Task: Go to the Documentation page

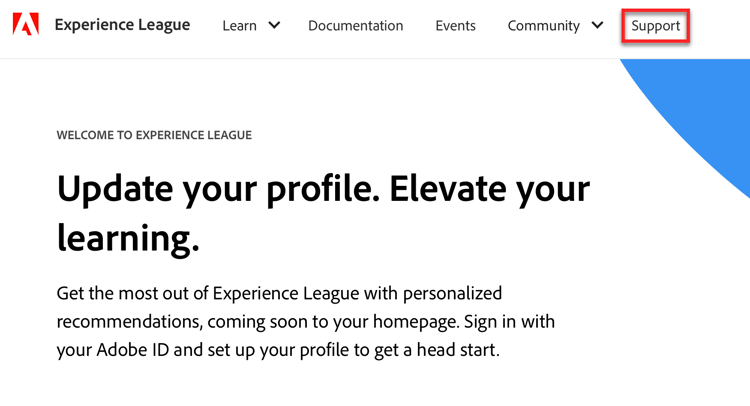Action: [355, 26]
